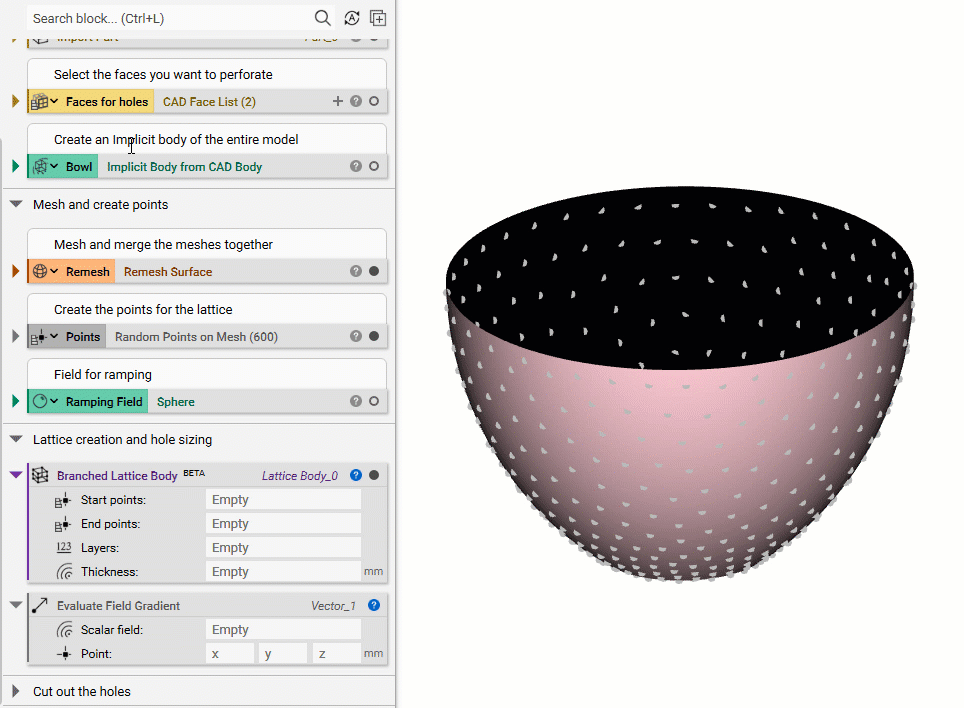Viewport: 964px width, 708px height.
Task: Click the search magnifier icon
Action: [x=322, y=18]
